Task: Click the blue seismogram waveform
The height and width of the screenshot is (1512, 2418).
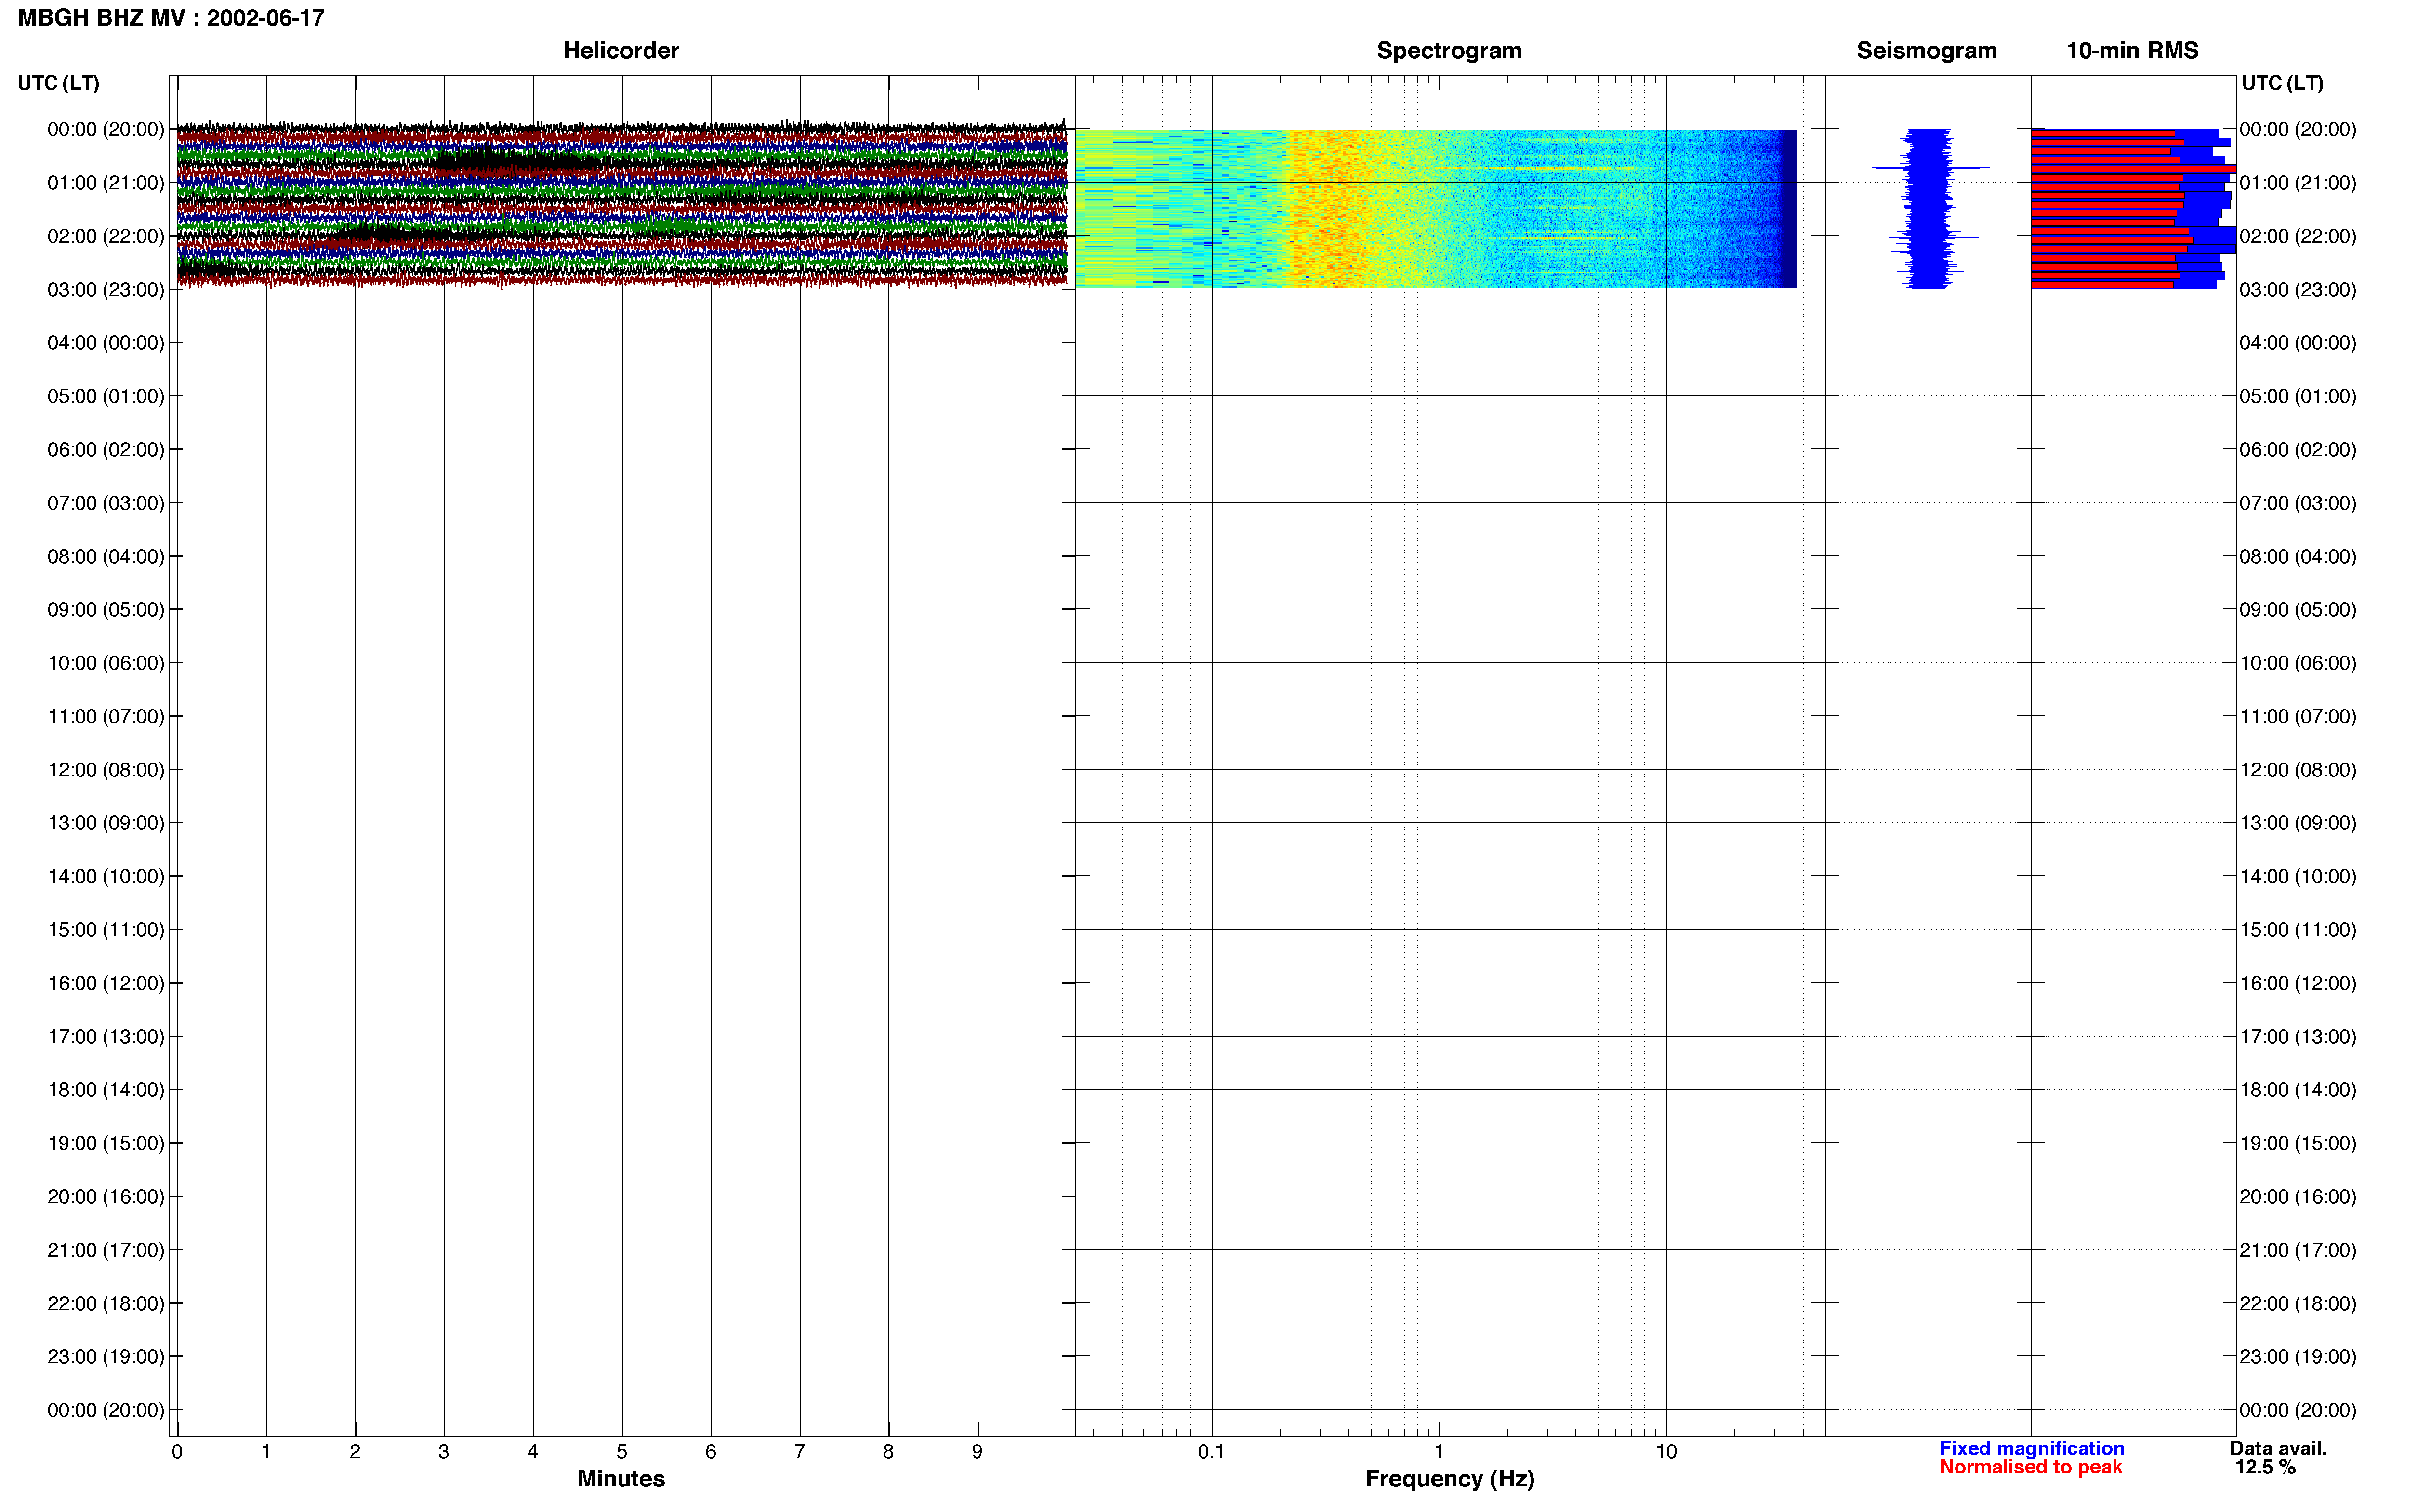Action: [x=1927, y=208]
